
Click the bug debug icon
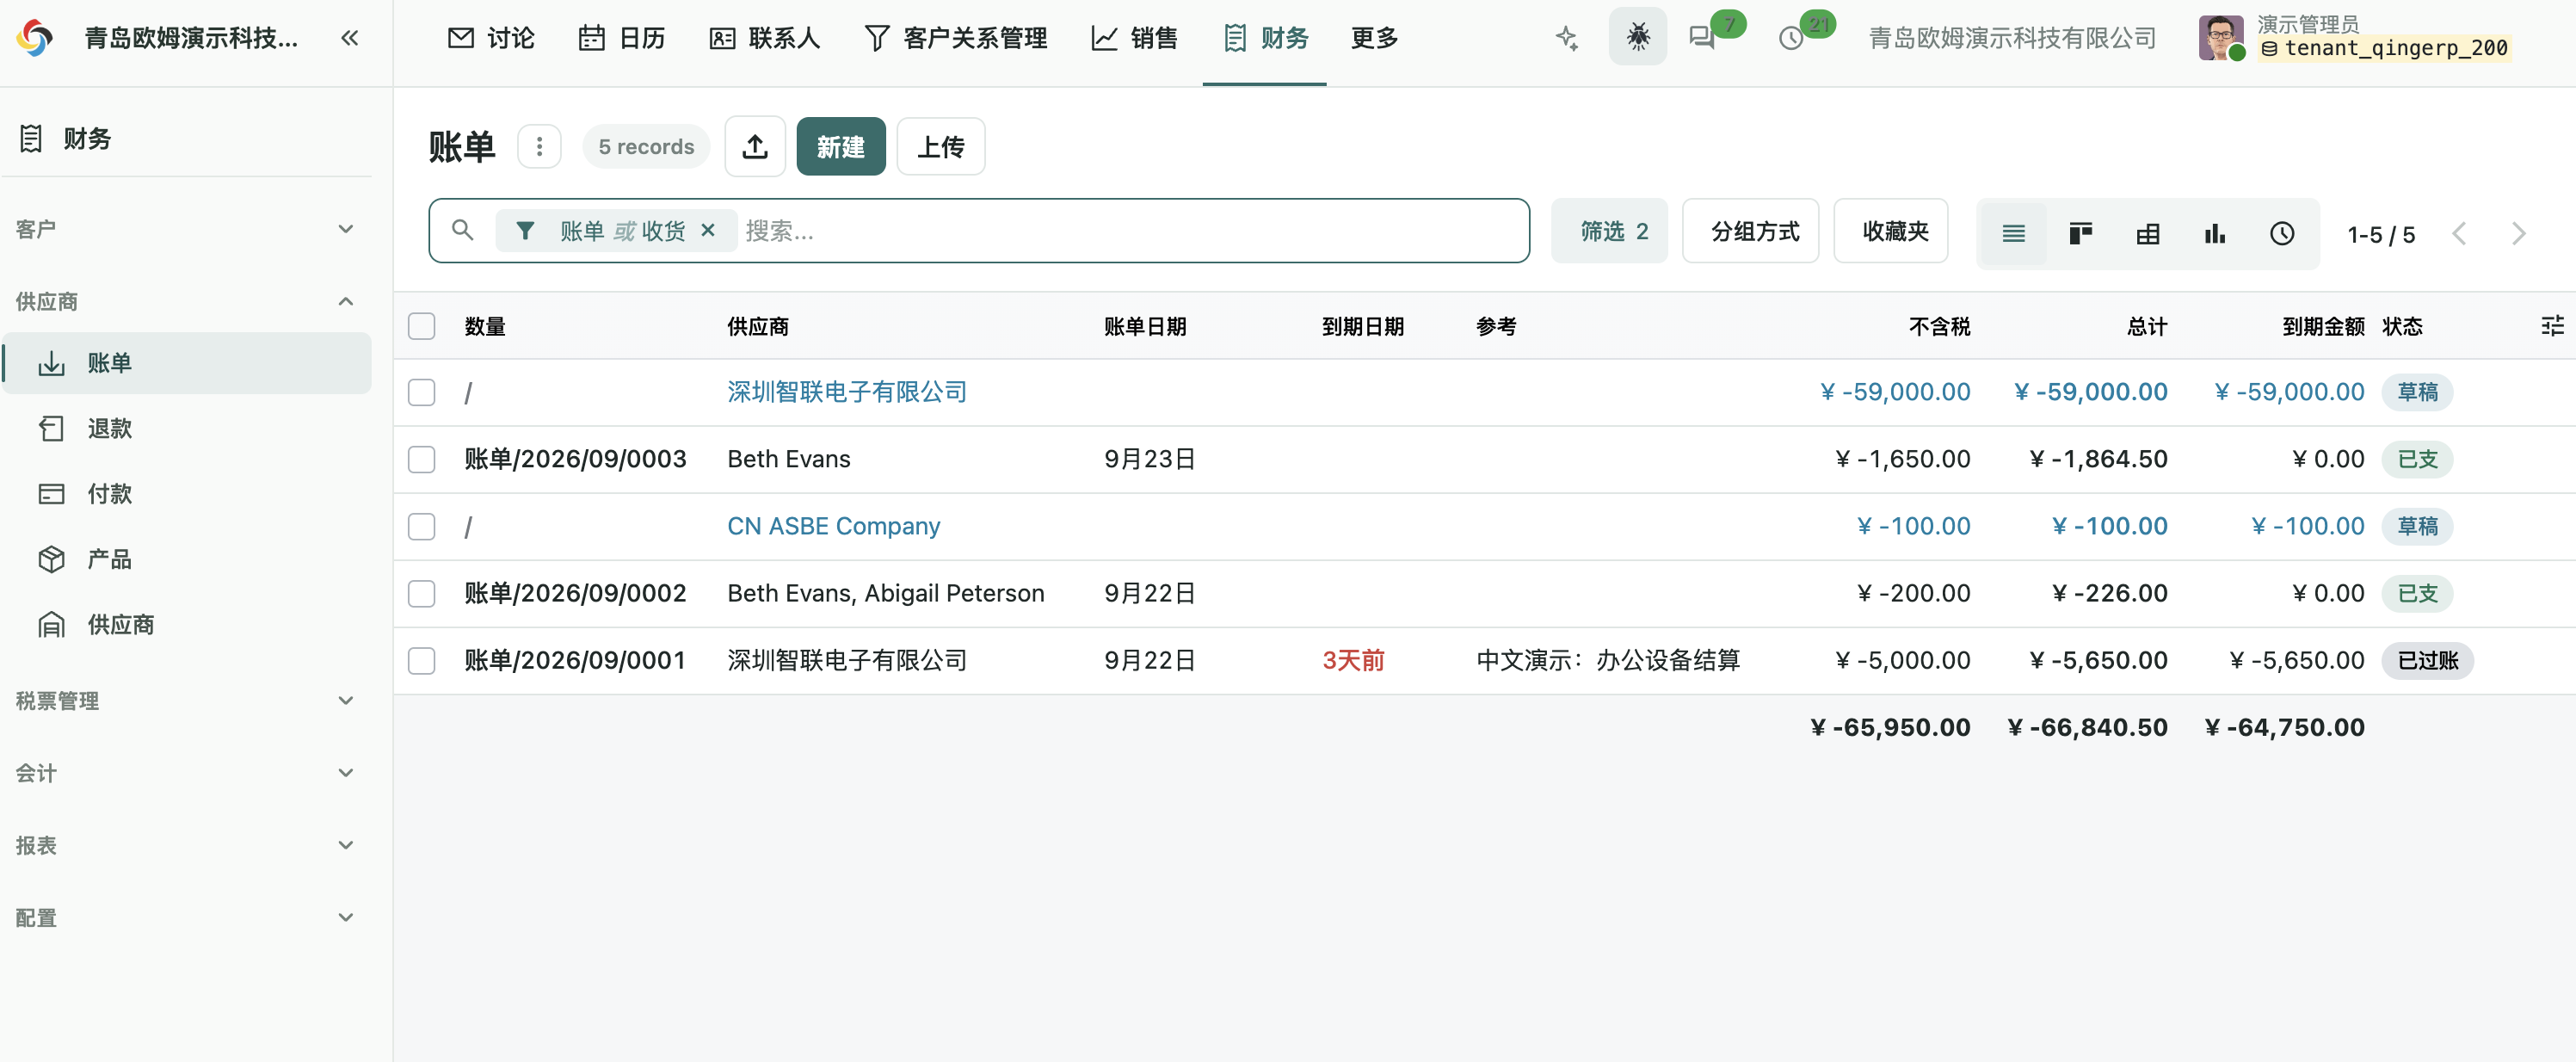[1637, 37]
